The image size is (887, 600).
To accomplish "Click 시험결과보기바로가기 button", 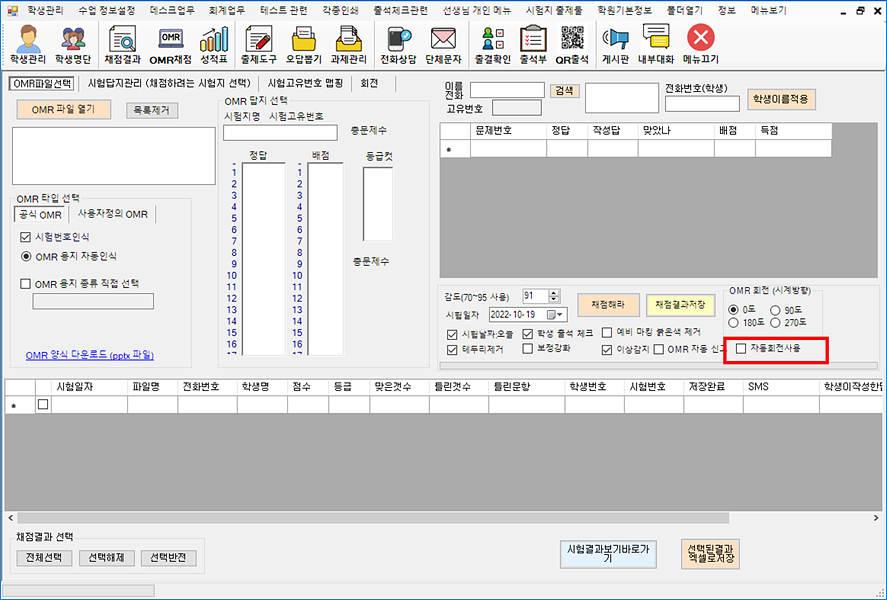I will (608, 554).
